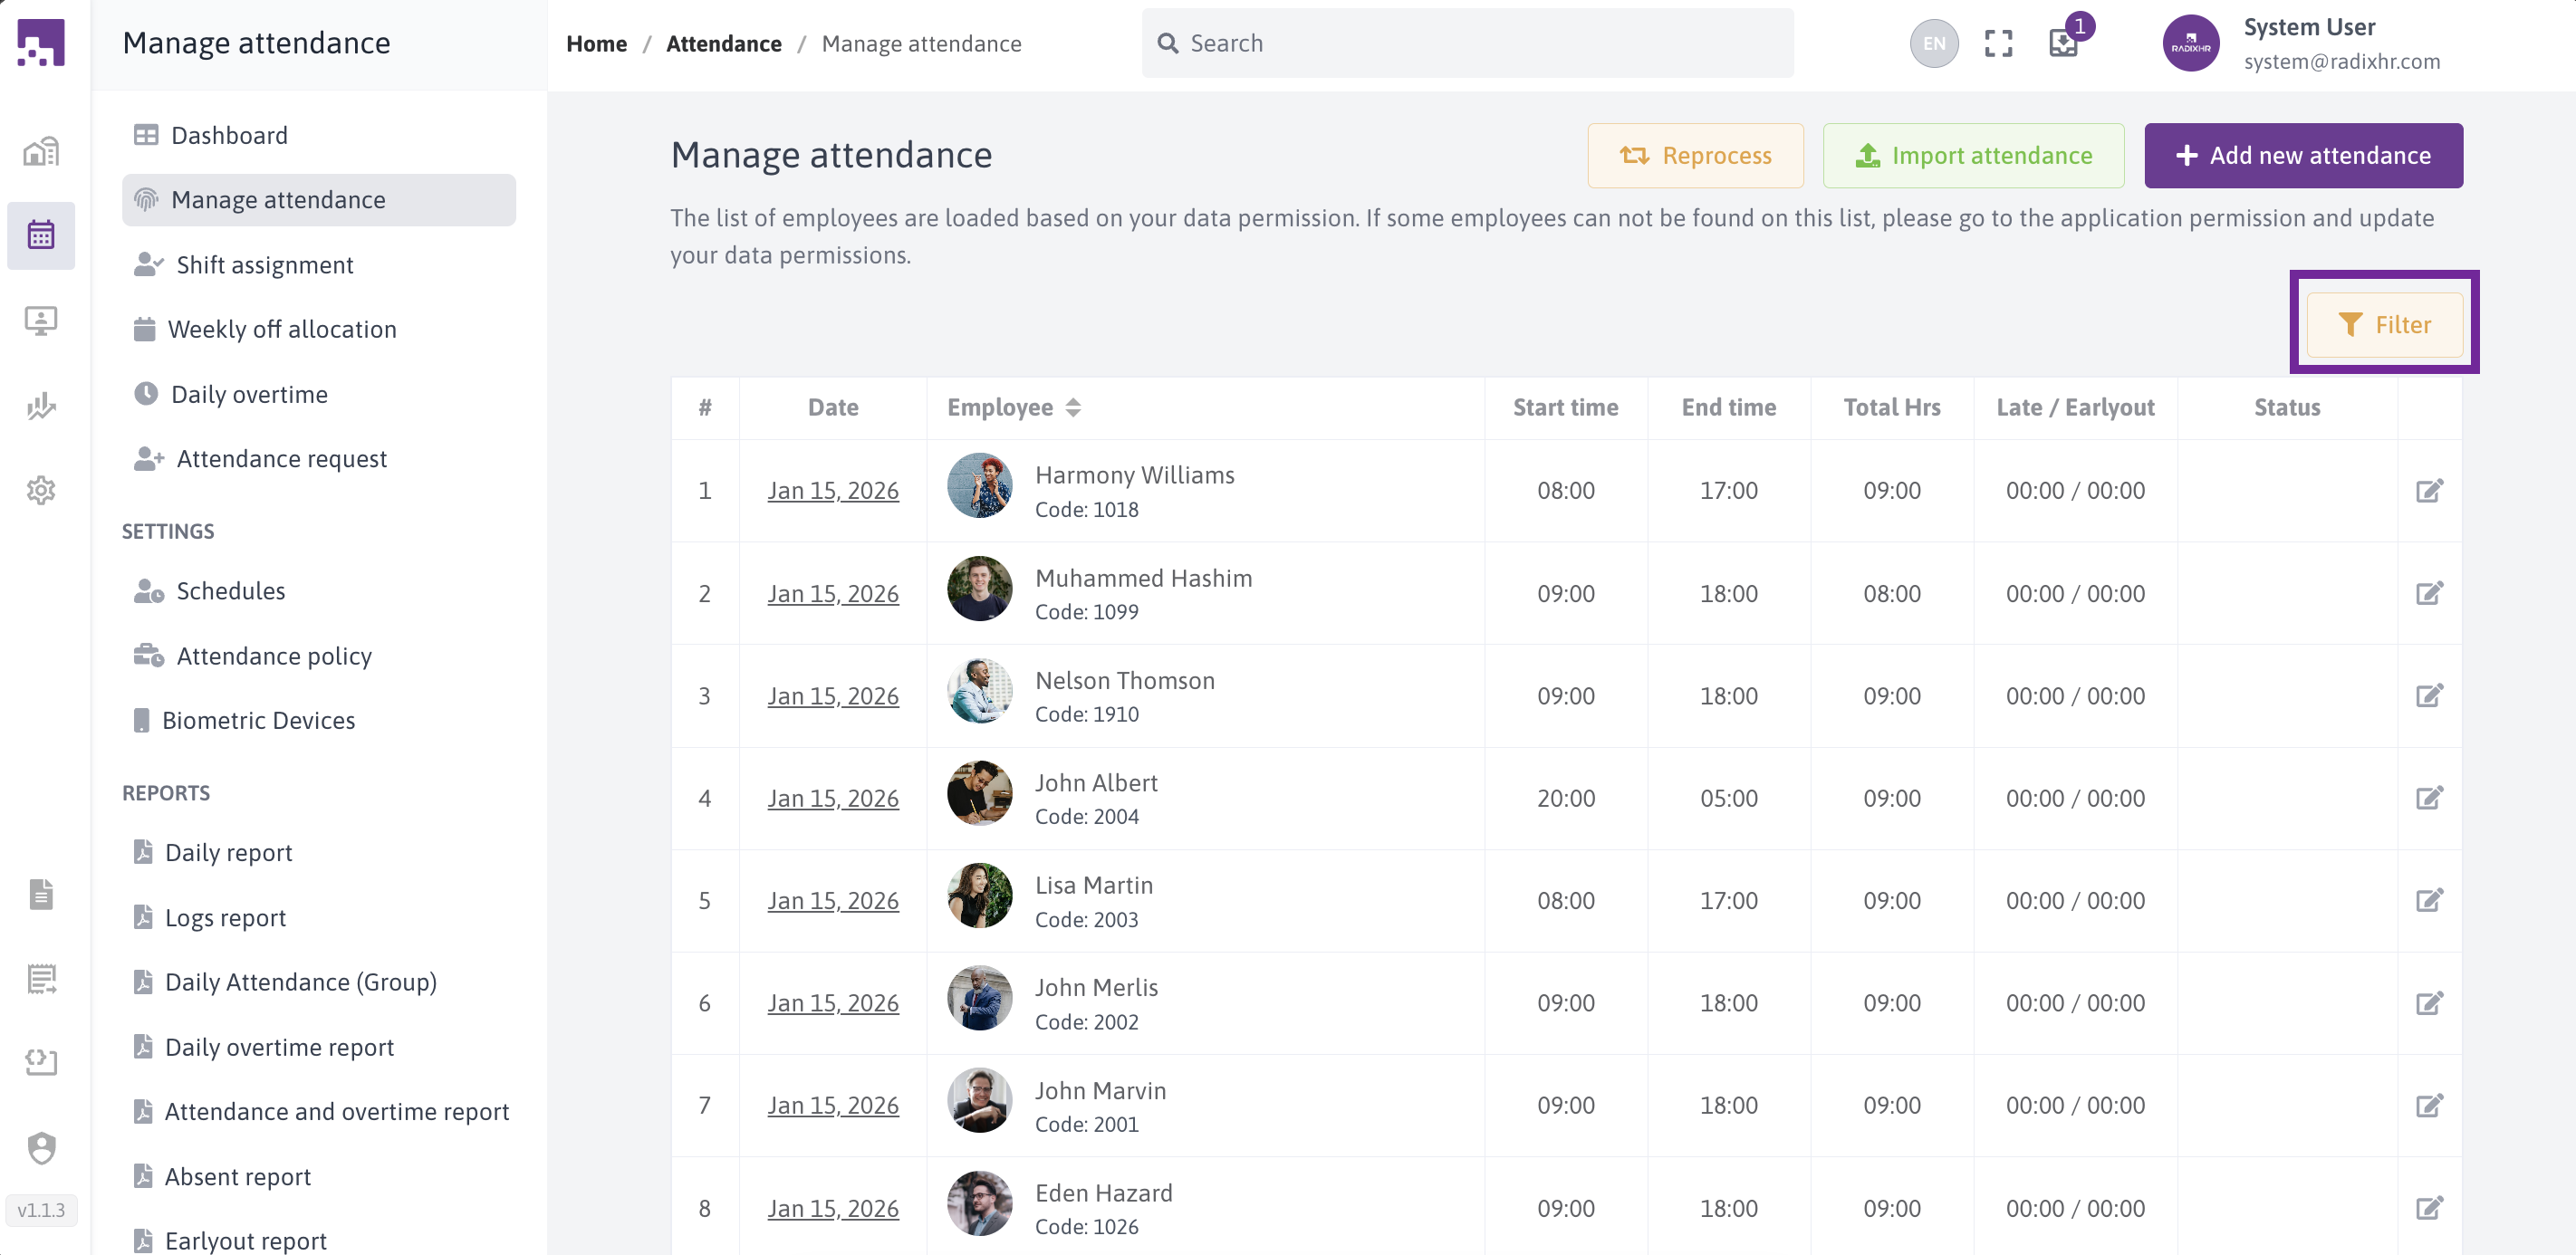Screen dimensions: 2576x1255
Task: Open Jan 15, 2026 link for Lisa Martin
Action: click(x=832, y=901)
